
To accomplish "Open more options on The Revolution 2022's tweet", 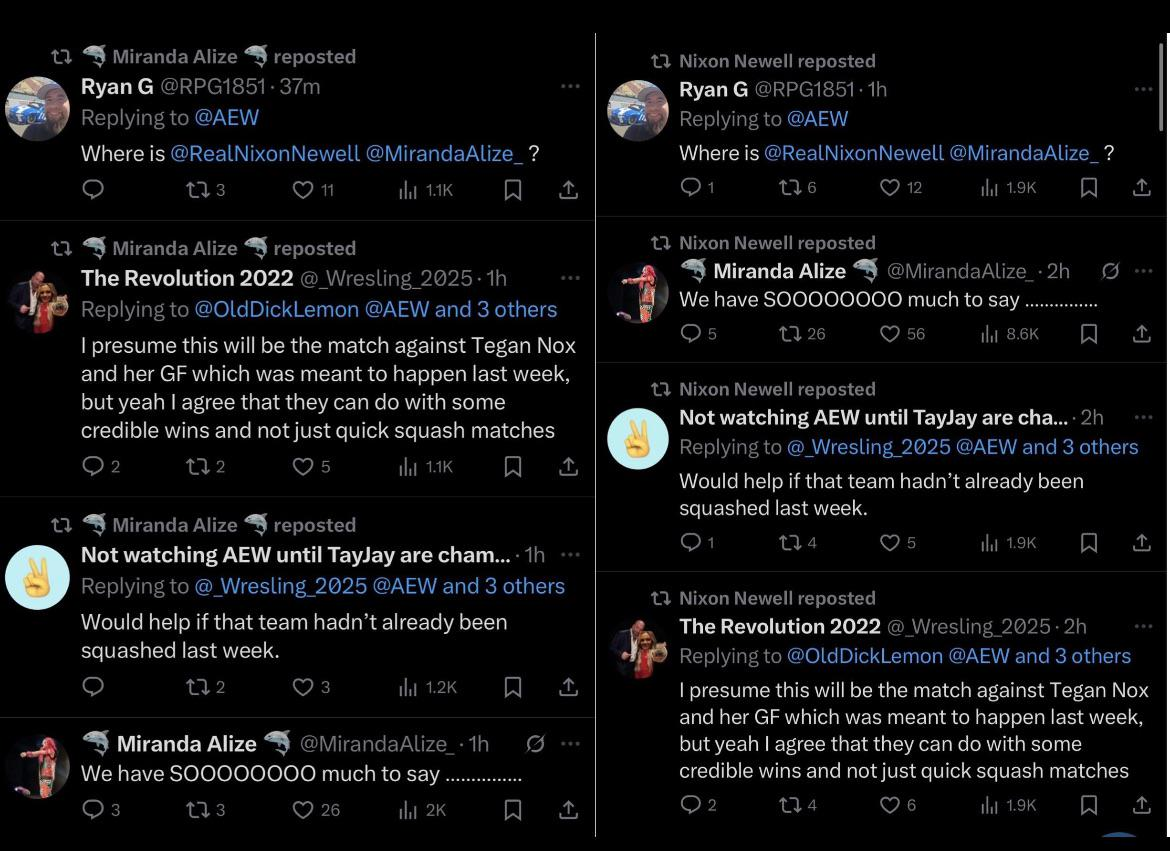I will 571,278.
